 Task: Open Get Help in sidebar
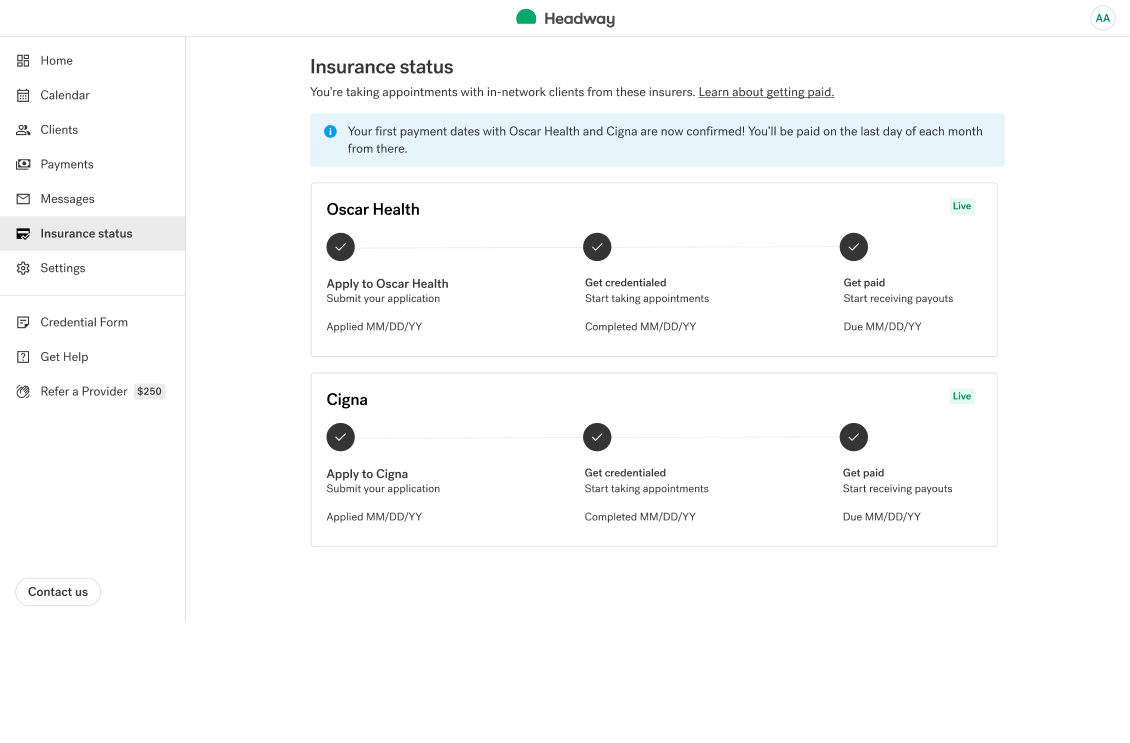tap(92, 357)
